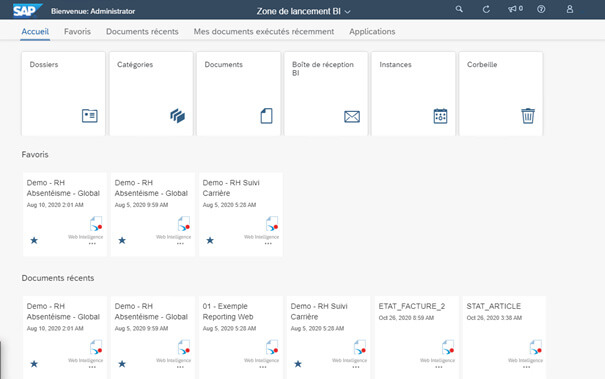Select the Accueil tab
The height and width of the screenshot is (379, 605).
35,32
